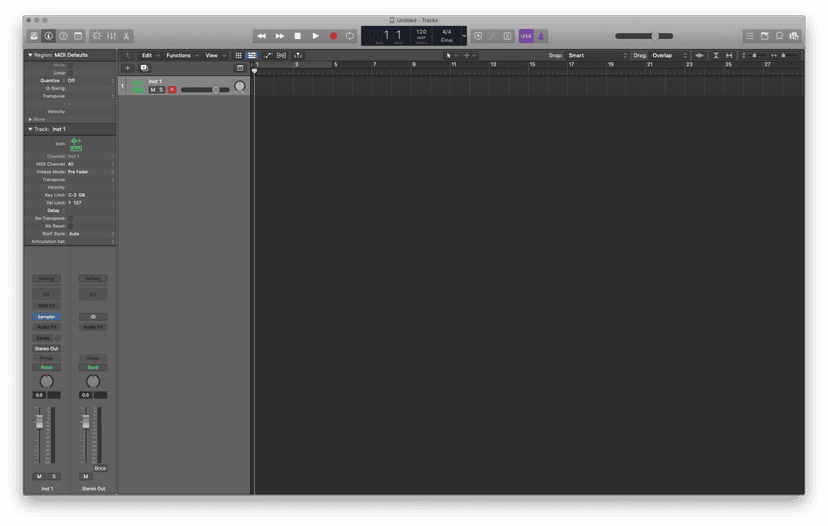Click the Stop transport button
Image resolution: width=828 pixels, height=526 pixels.
[297, 36]
